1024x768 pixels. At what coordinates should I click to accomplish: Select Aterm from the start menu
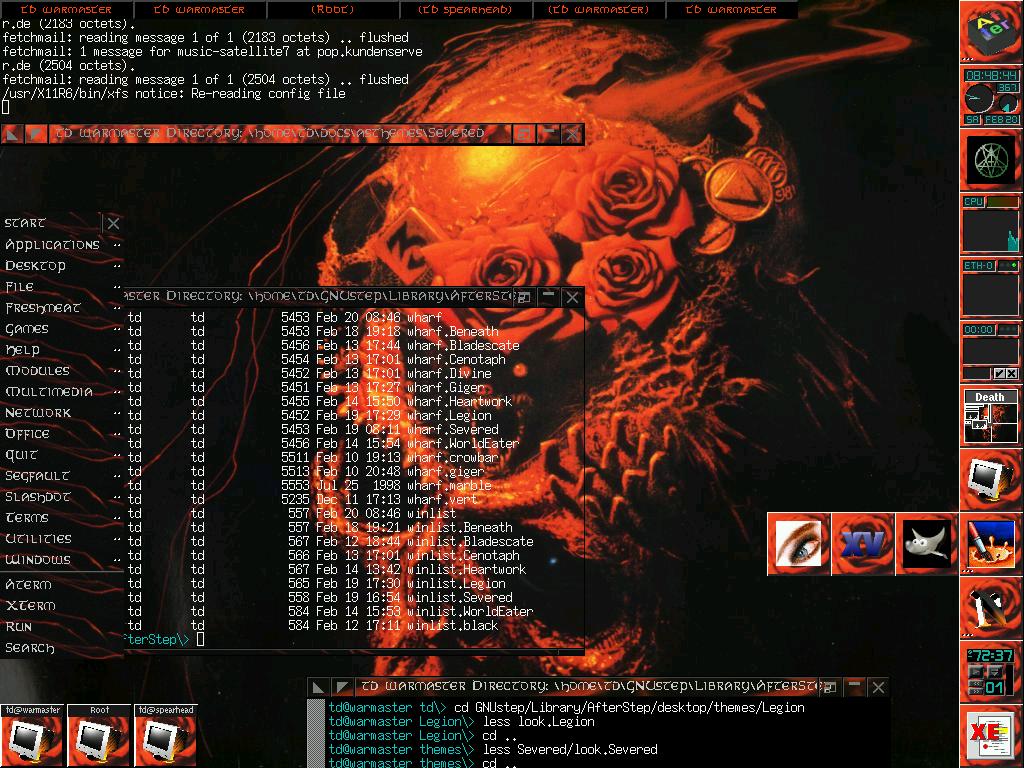[x=28, y=585]
